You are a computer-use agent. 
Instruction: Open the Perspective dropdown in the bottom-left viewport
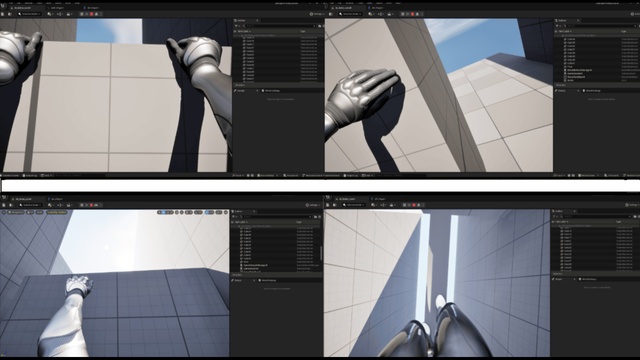click(x=16, y=212)
